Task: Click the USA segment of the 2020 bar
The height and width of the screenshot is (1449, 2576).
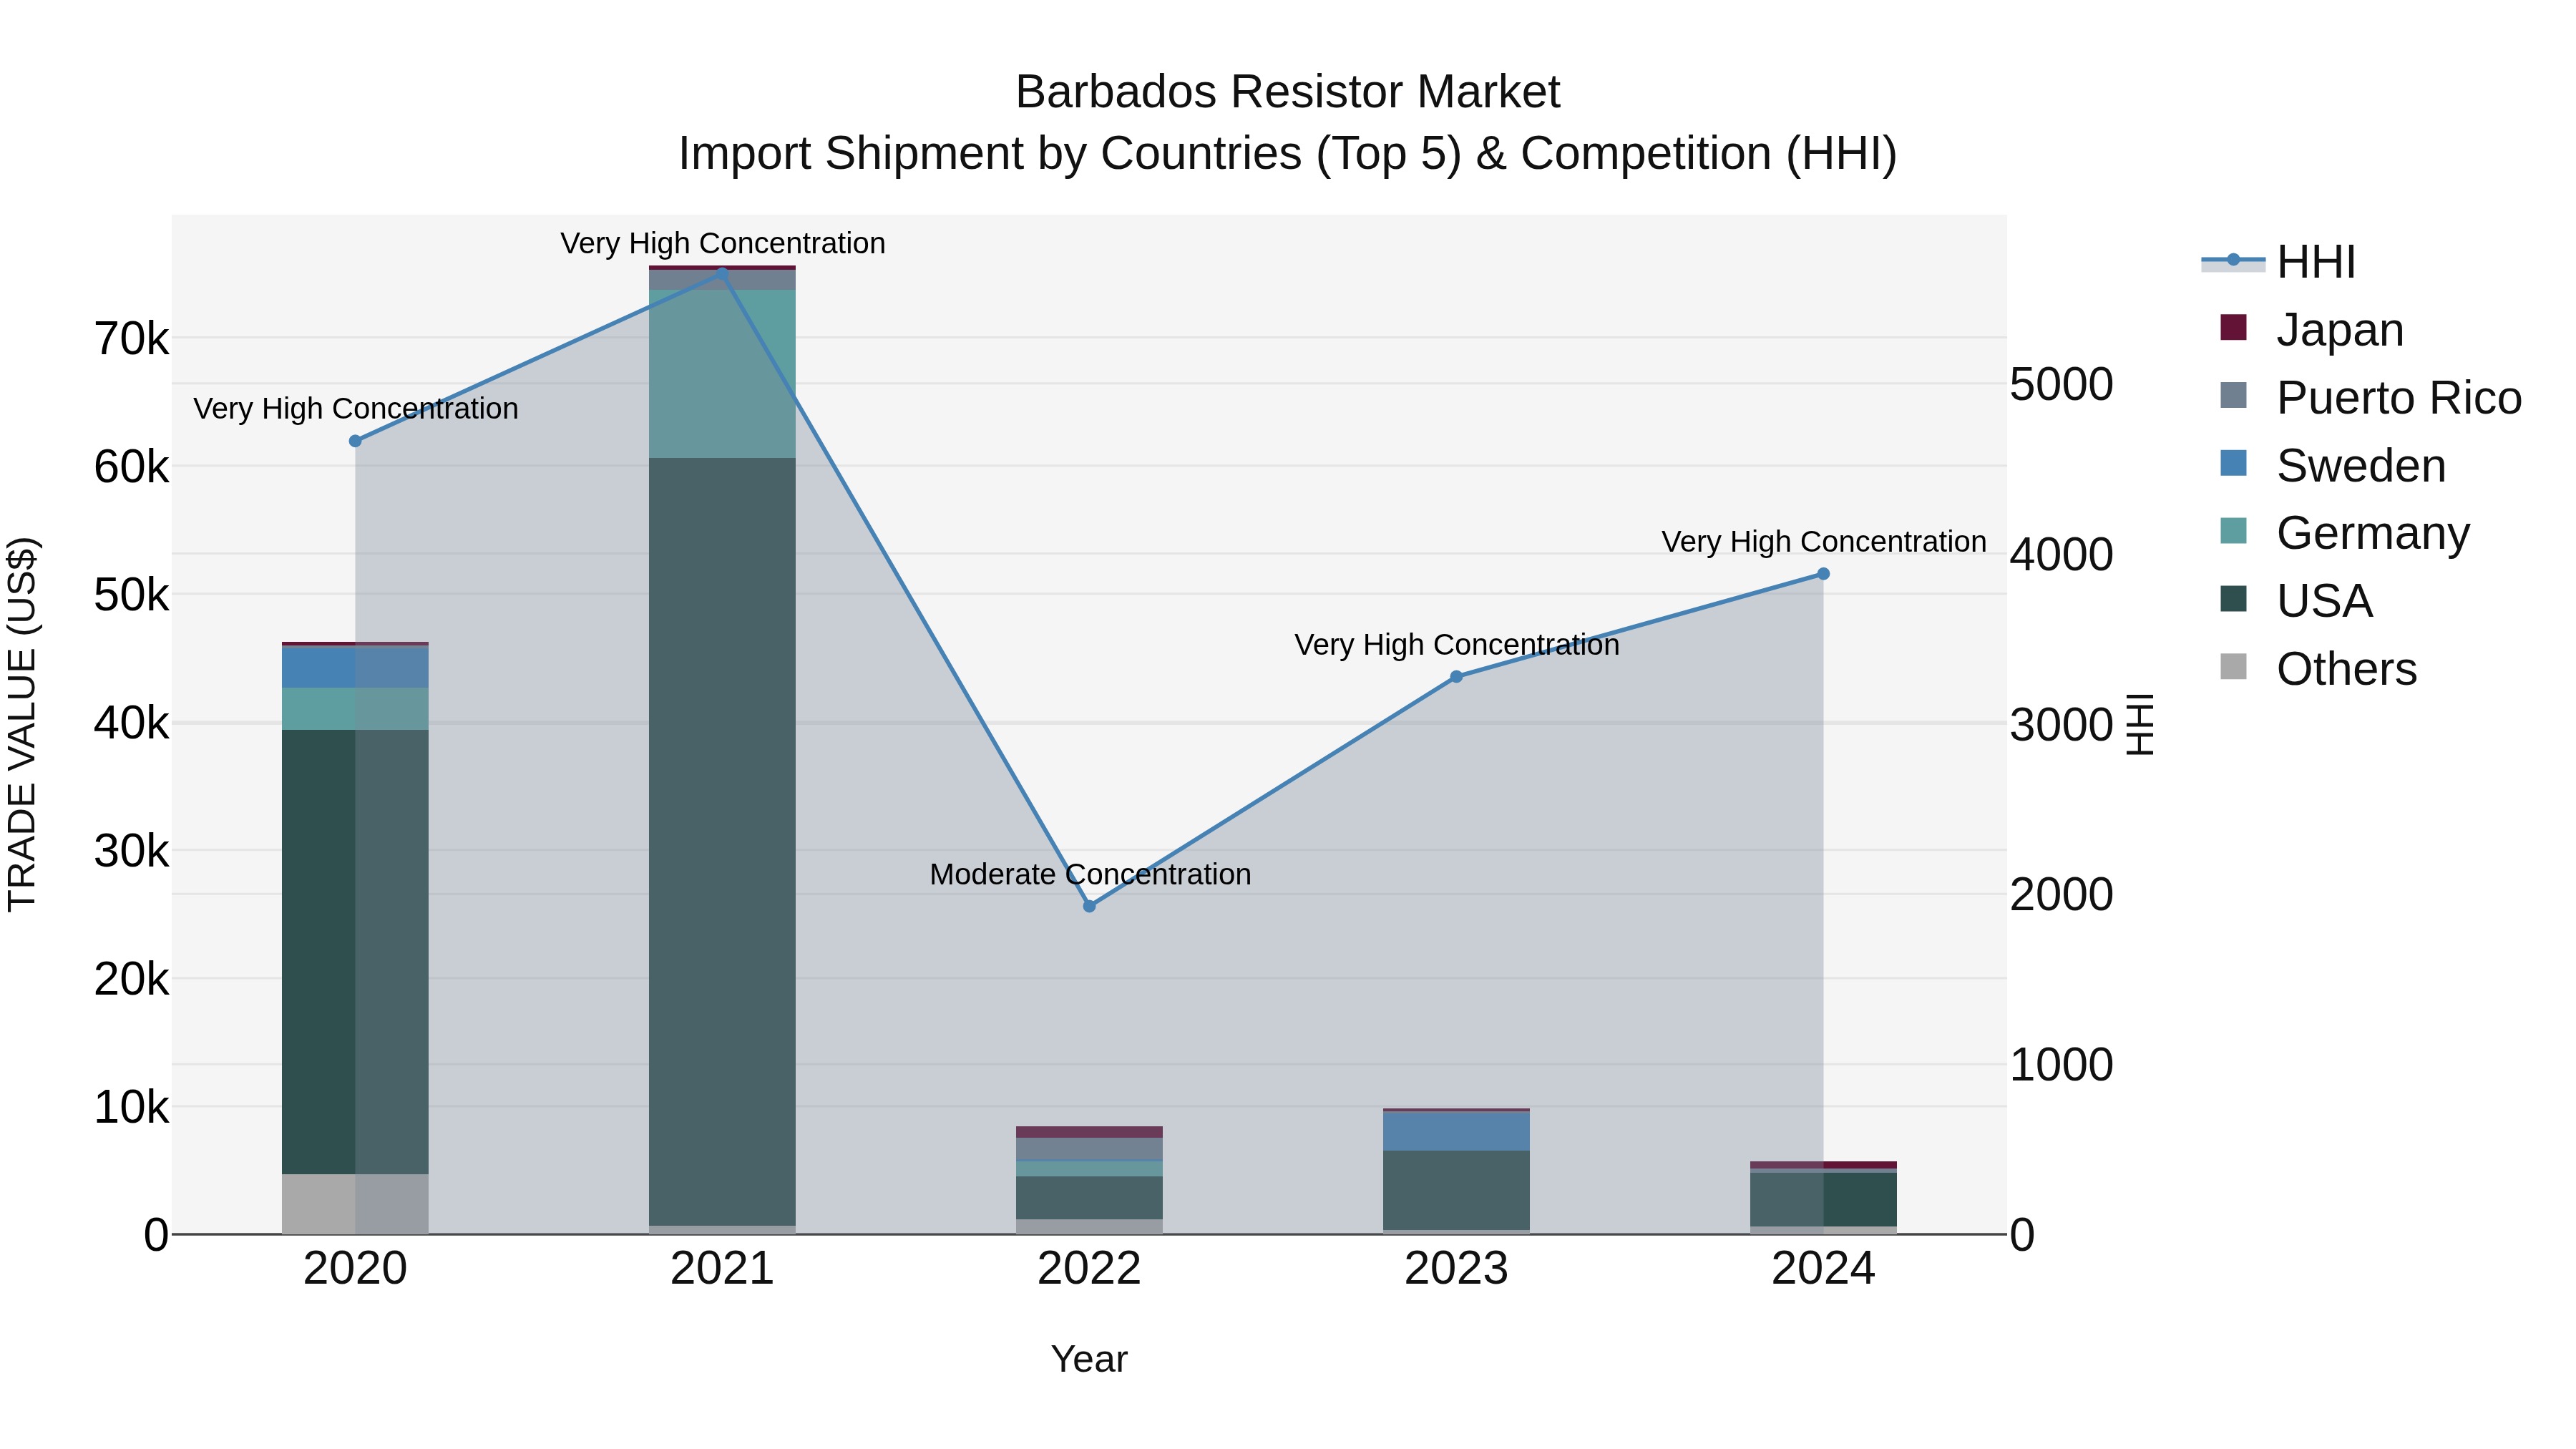Action: 355,952
